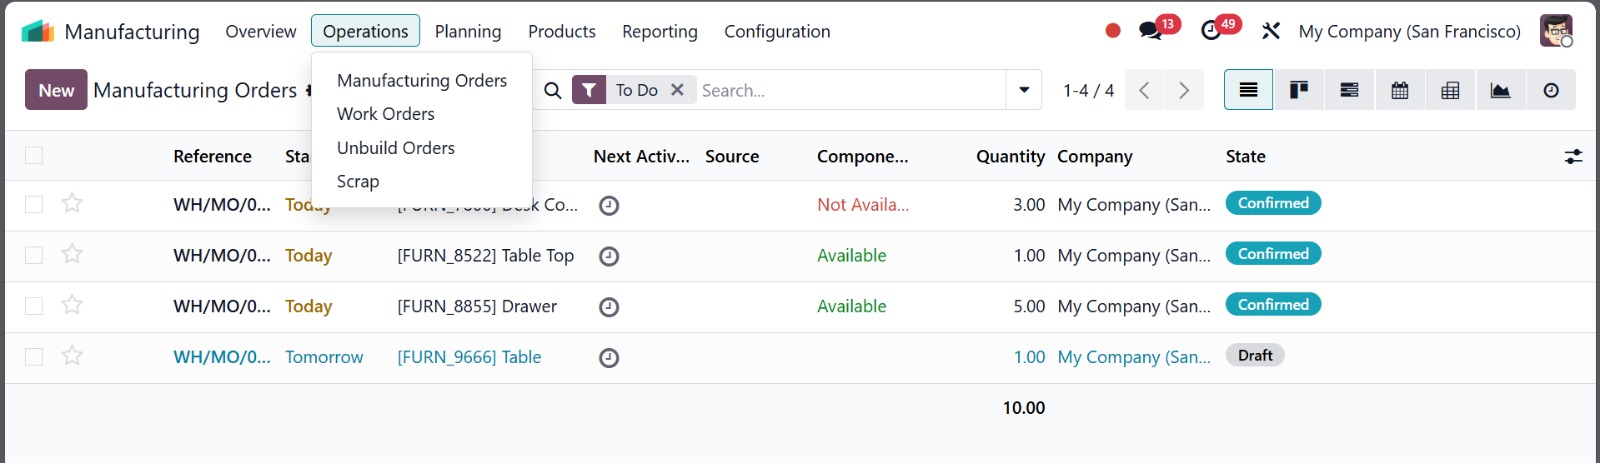
Task: Open the Pivot table view
Action: pyautogui.click(x=1450, y=90)
